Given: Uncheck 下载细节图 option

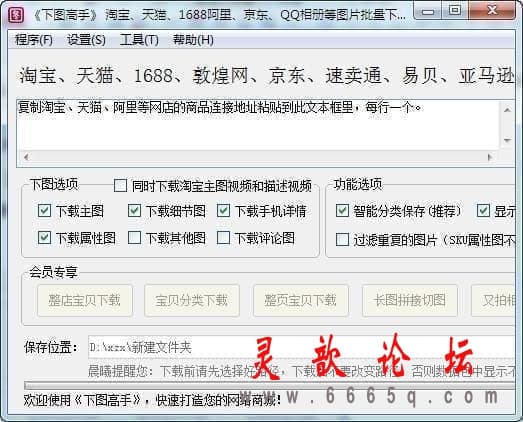Looking at the screenshot, I should point(134,211).
